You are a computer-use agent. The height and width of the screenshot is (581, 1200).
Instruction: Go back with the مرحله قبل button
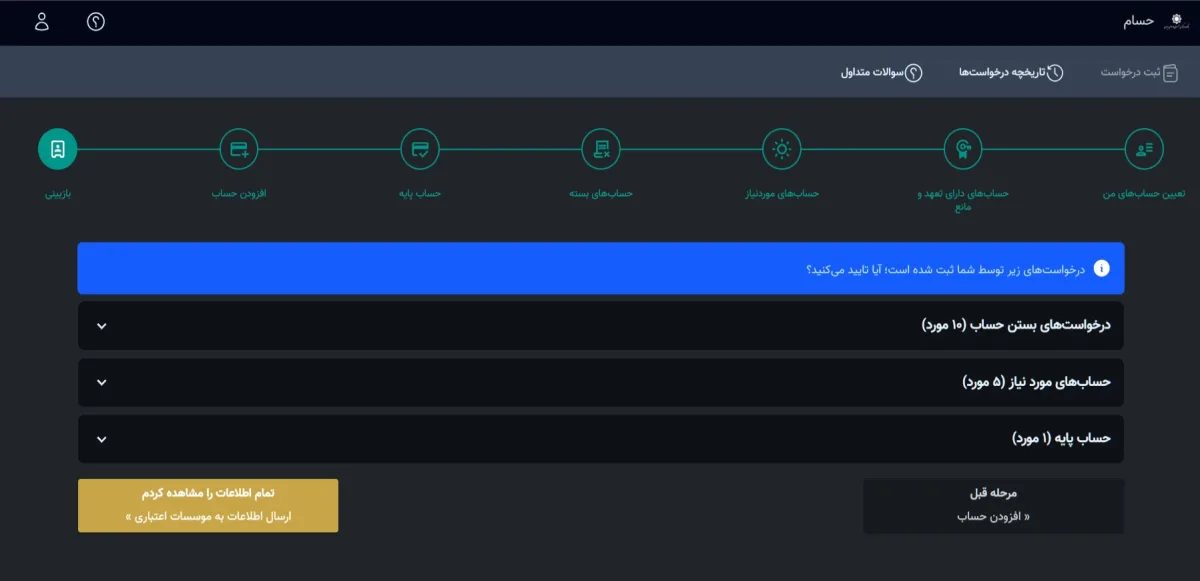click(x=993, y=506)
